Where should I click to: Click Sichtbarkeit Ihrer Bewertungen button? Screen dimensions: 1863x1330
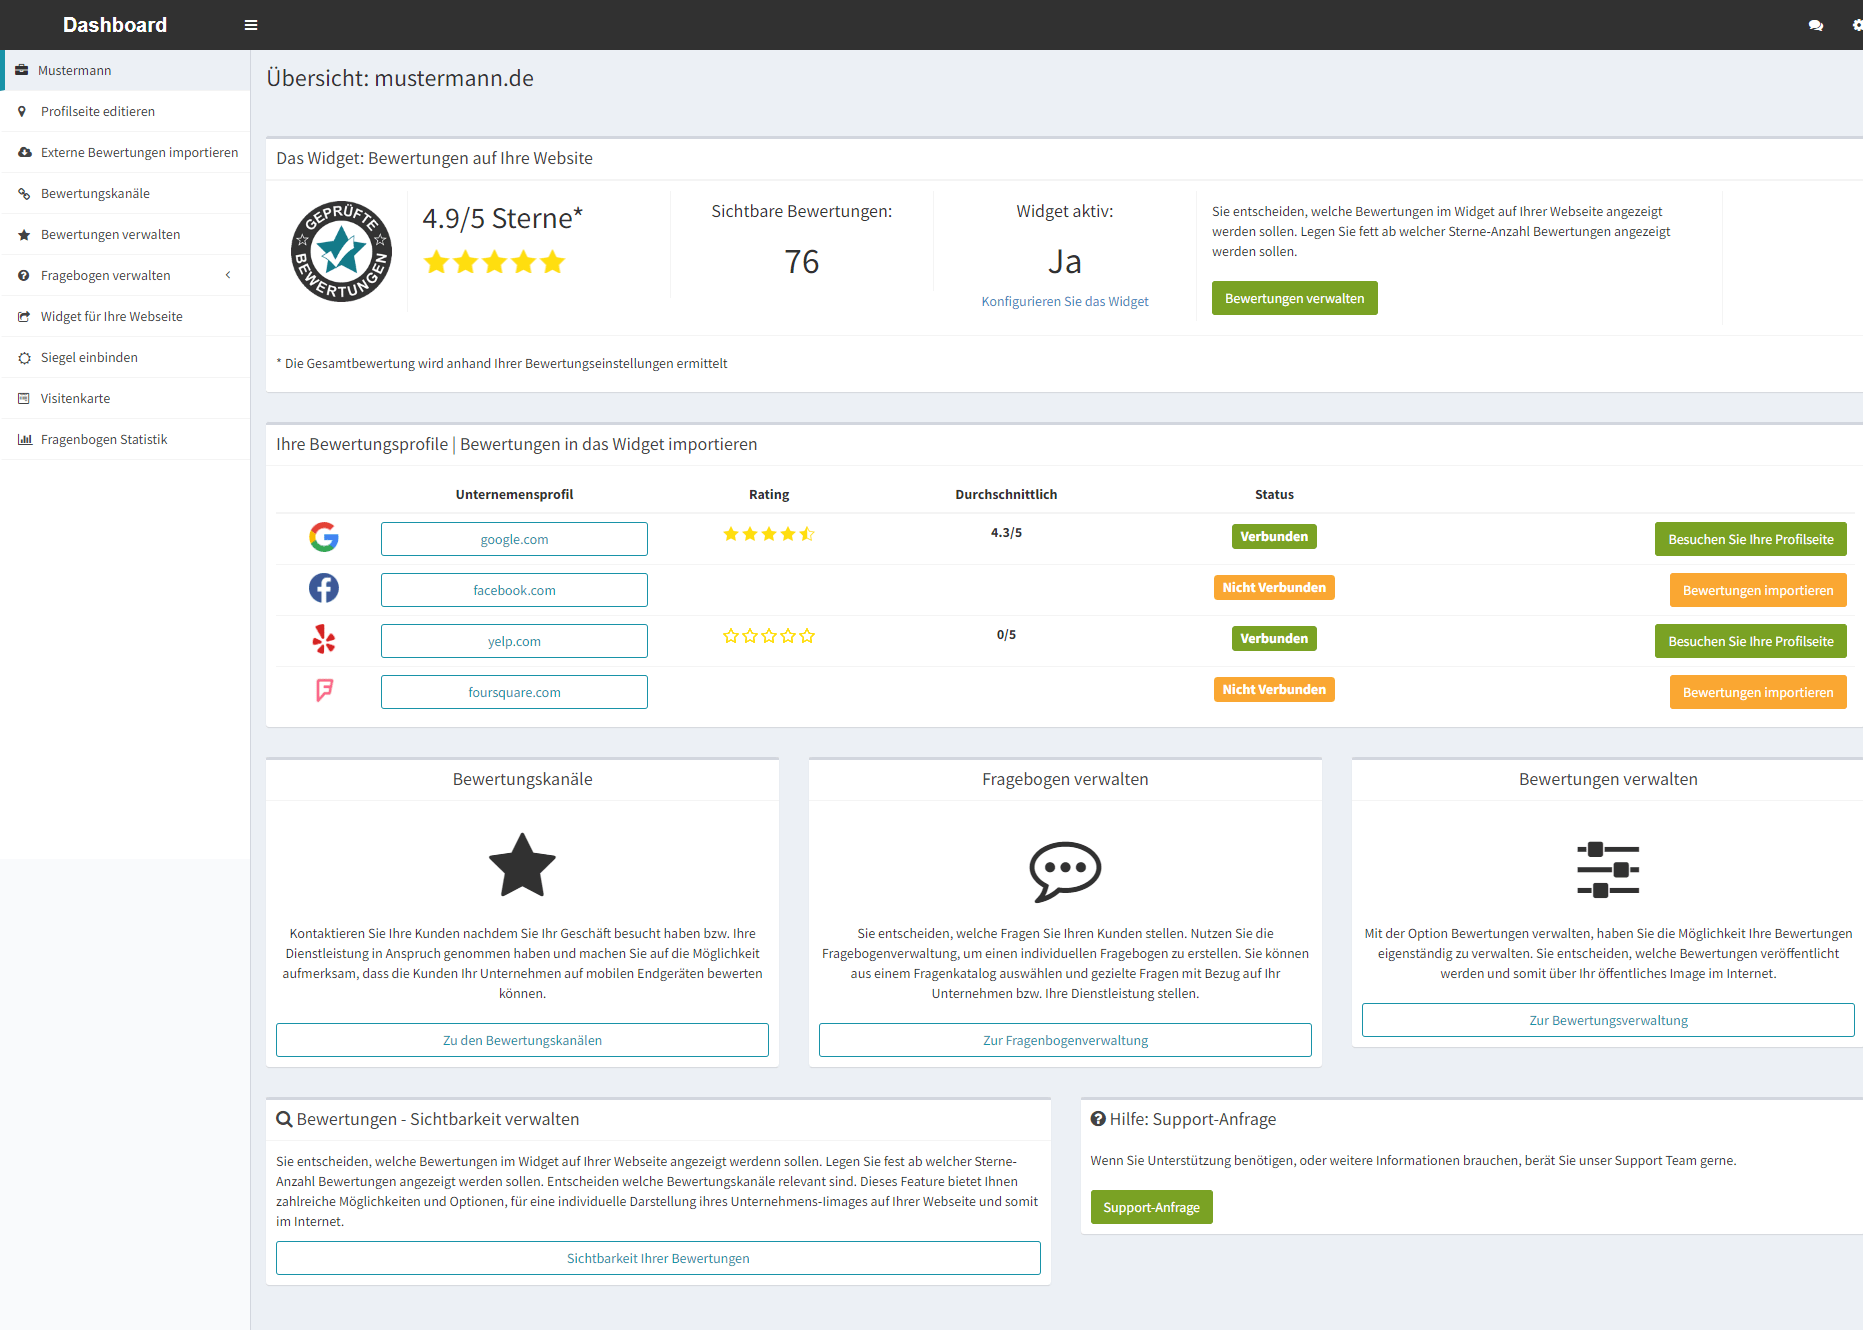[x=658, y=1258]
